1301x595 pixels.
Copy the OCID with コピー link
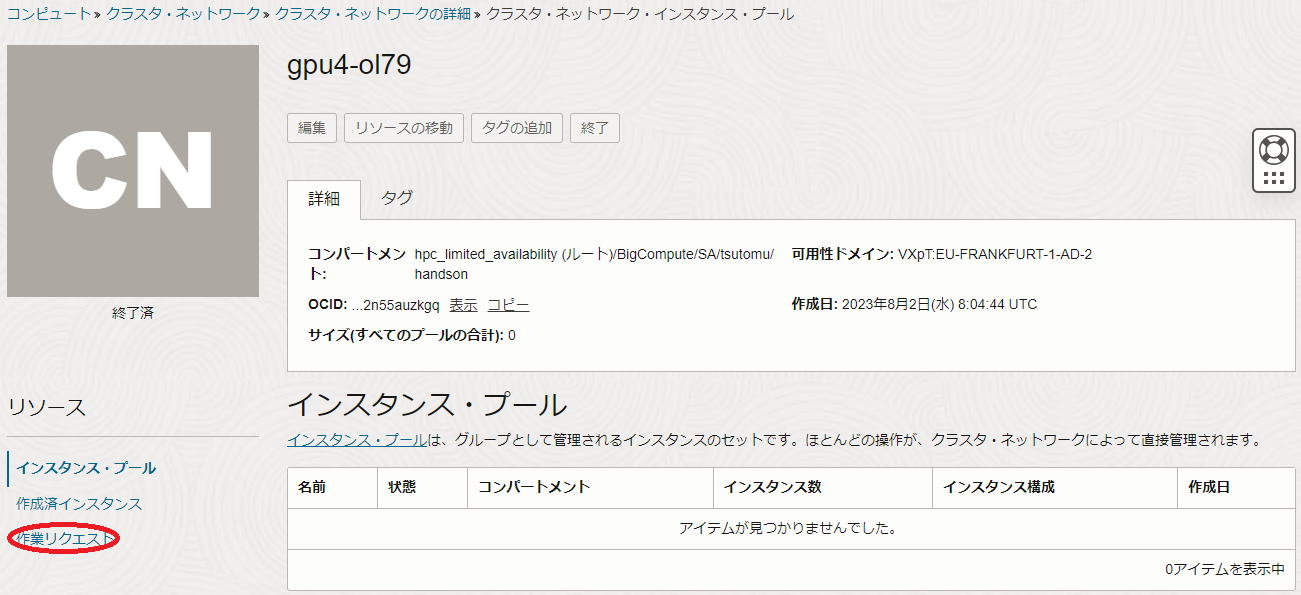(x=508, y=305)
